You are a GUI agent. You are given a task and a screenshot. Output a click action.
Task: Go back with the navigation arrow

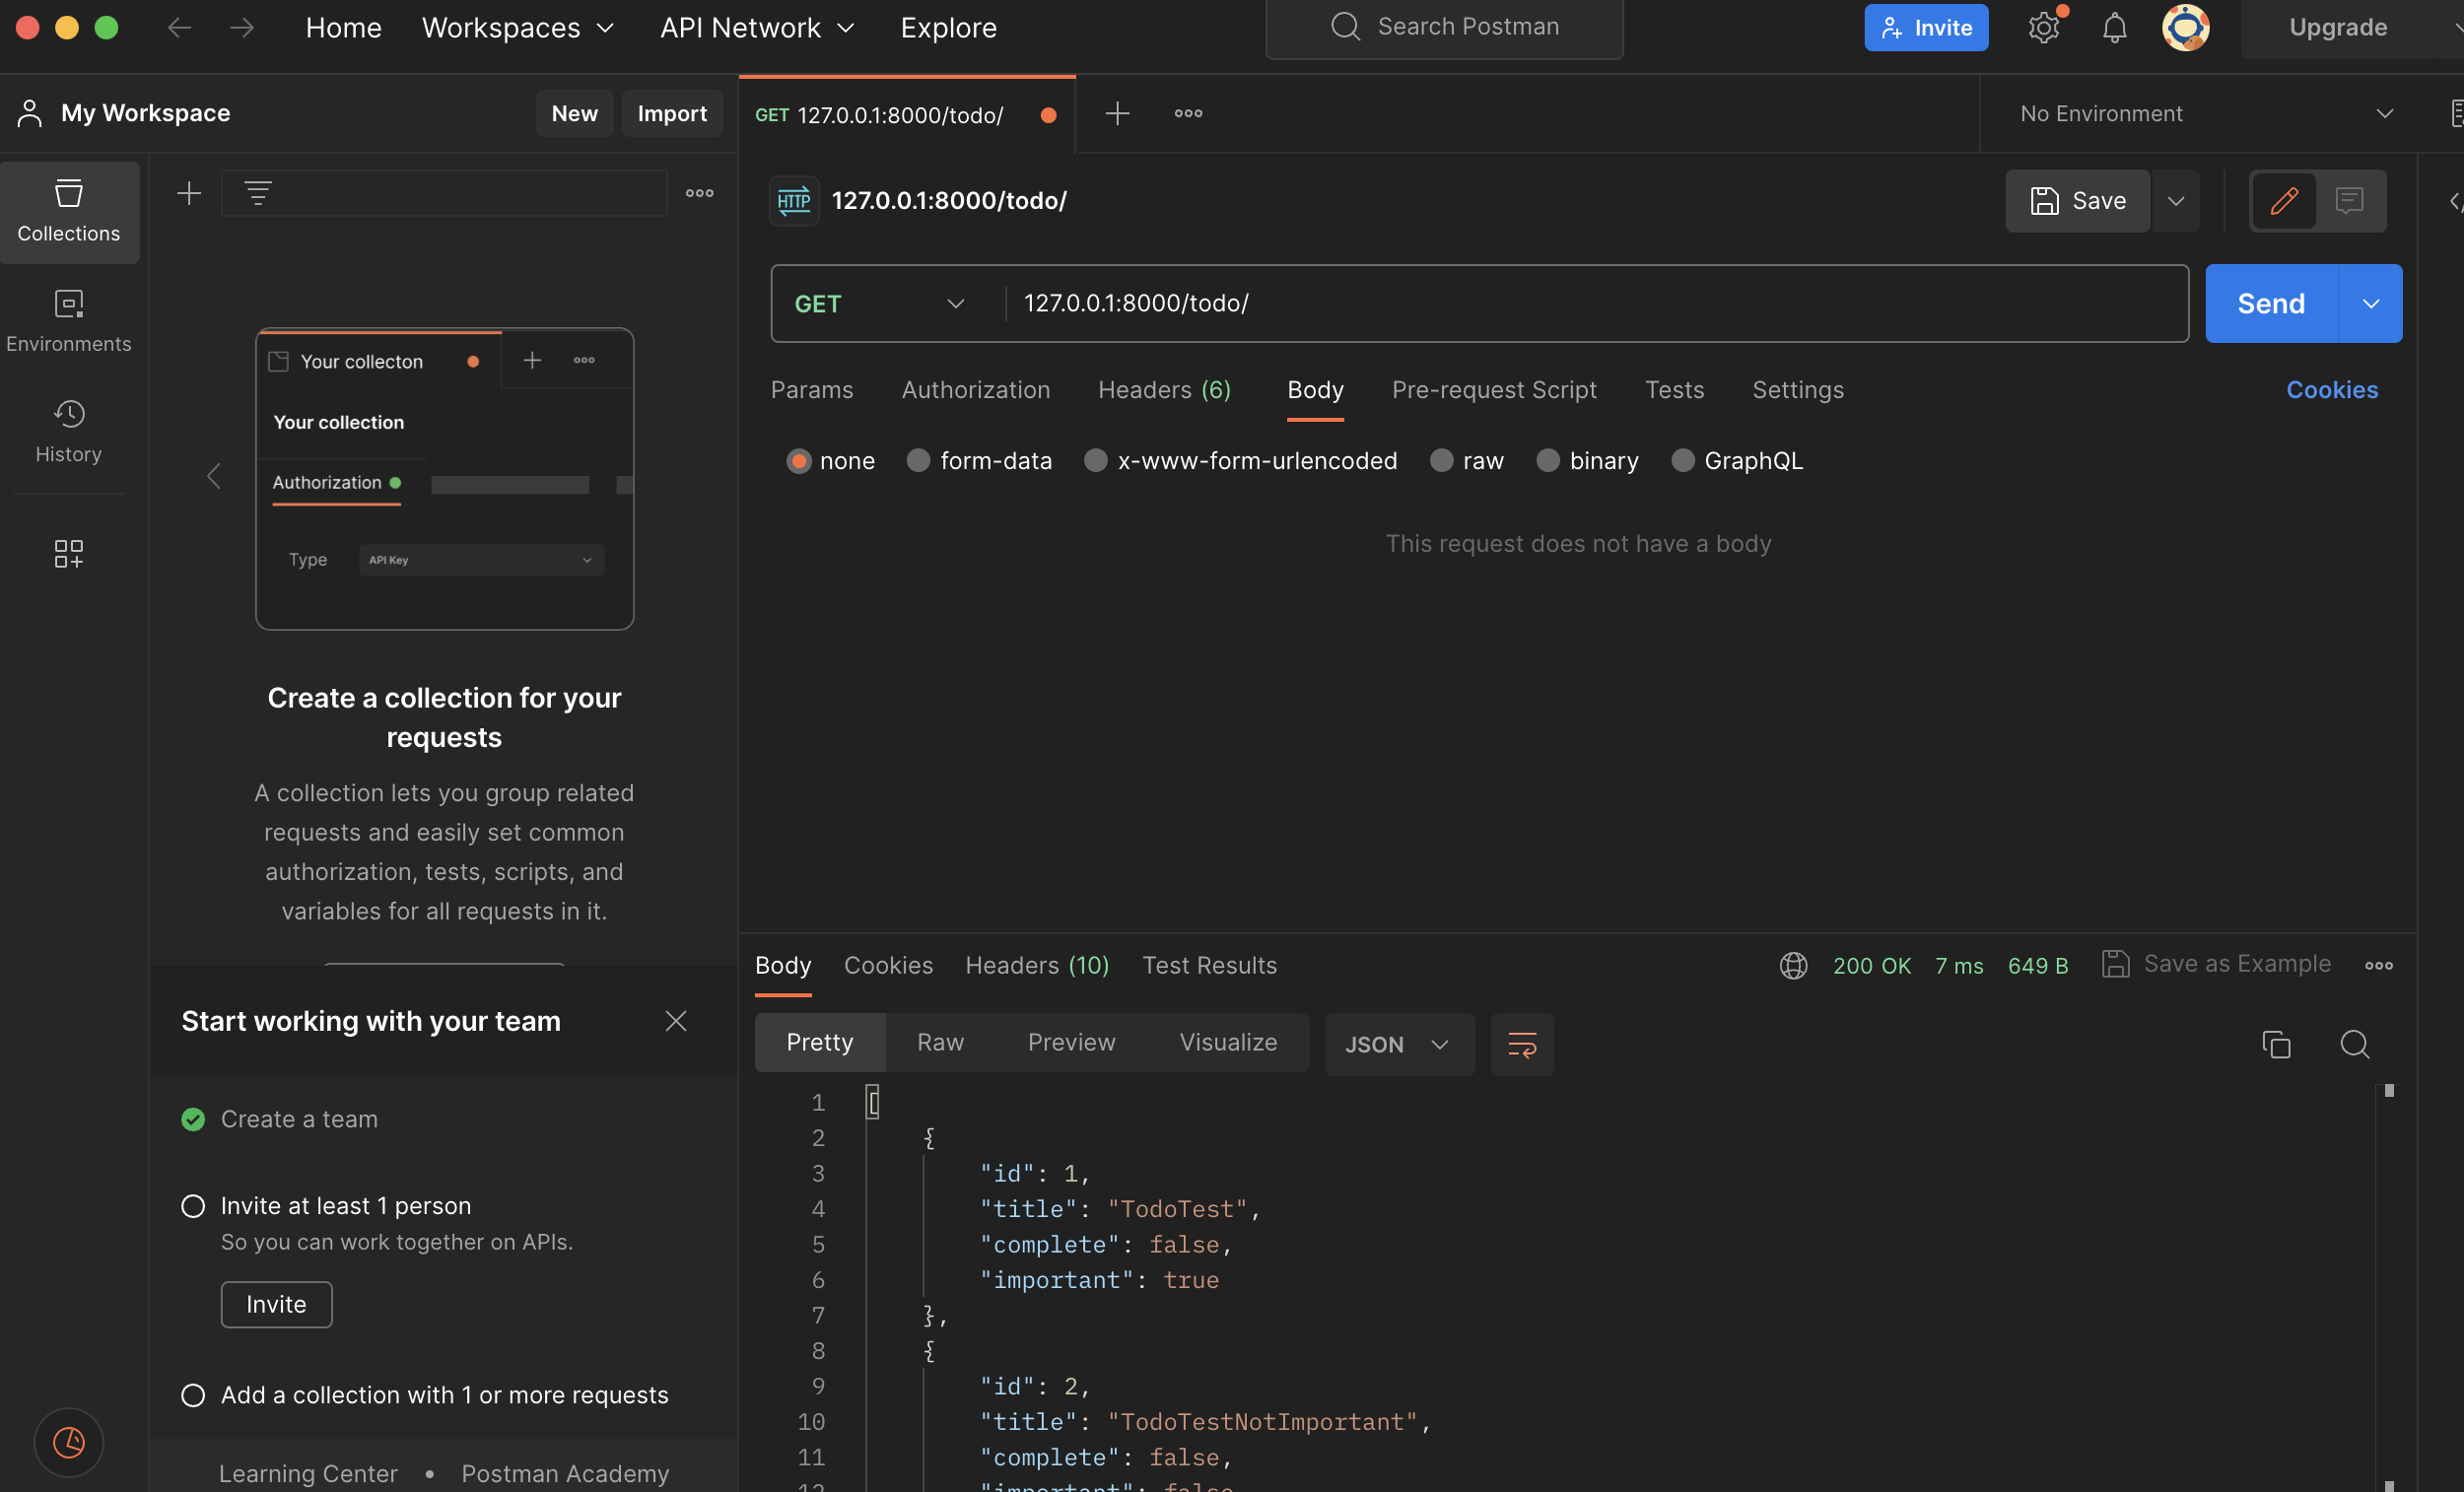[180, 28]
